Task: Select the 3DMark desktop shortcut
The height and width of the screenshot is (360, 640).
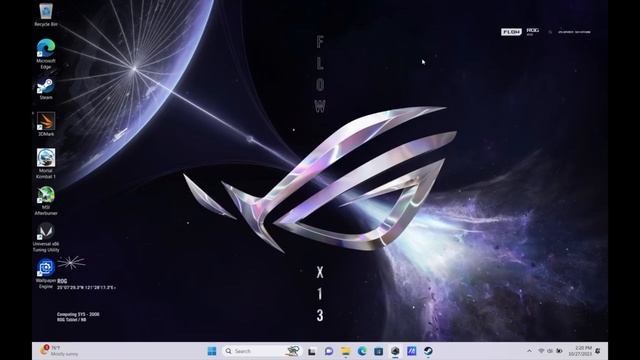Action: (46, 124)
